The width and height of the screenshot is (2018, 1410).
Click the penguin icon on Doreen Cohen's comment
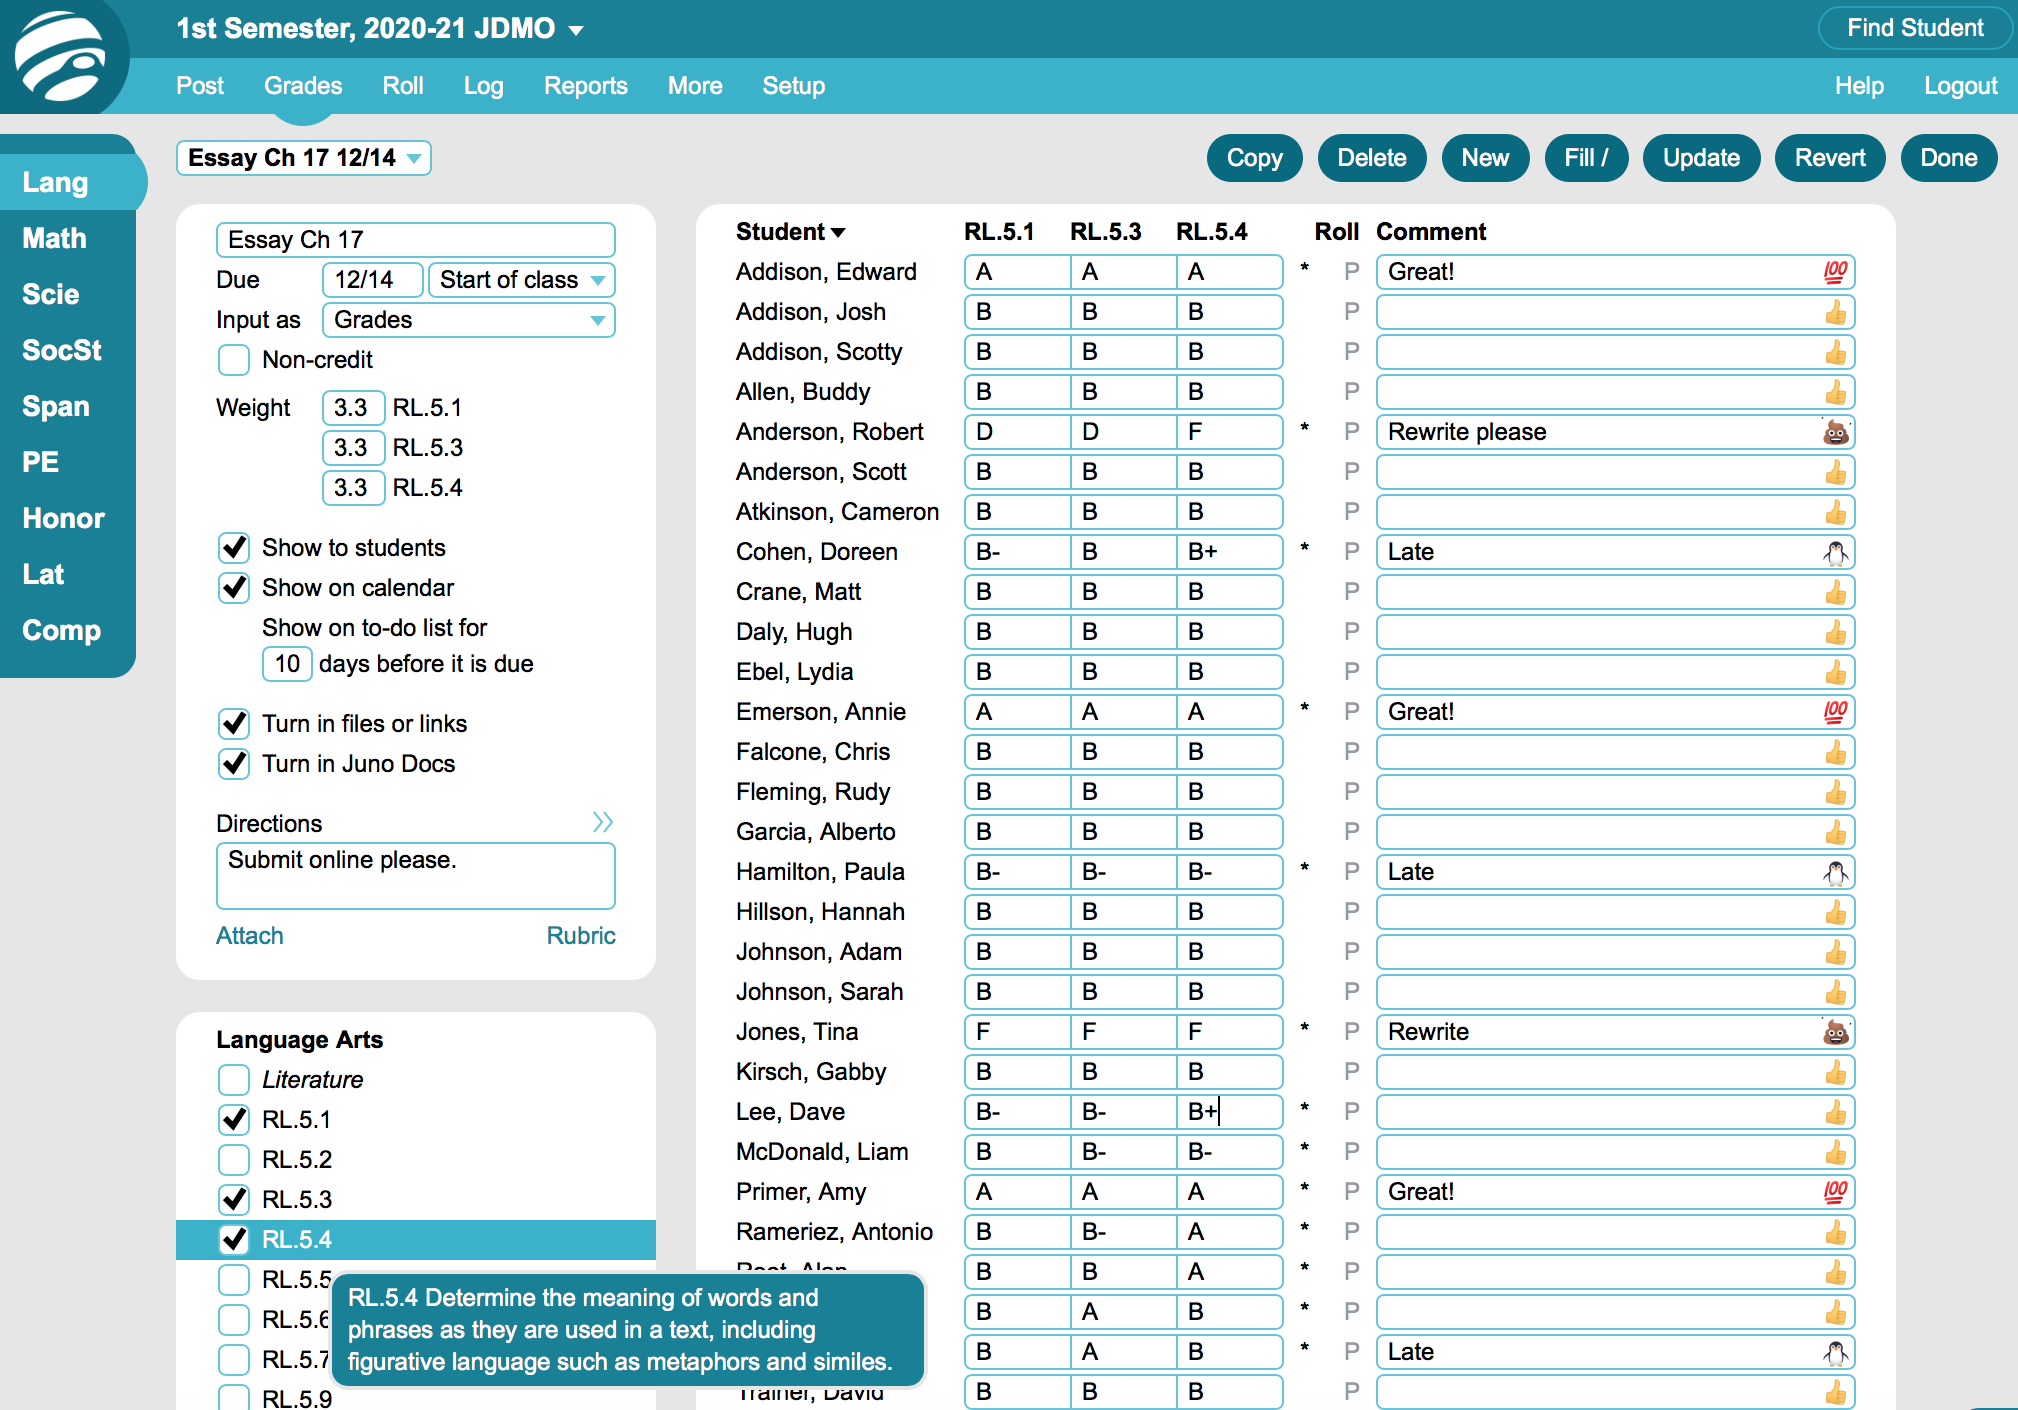pos(1834,551)
